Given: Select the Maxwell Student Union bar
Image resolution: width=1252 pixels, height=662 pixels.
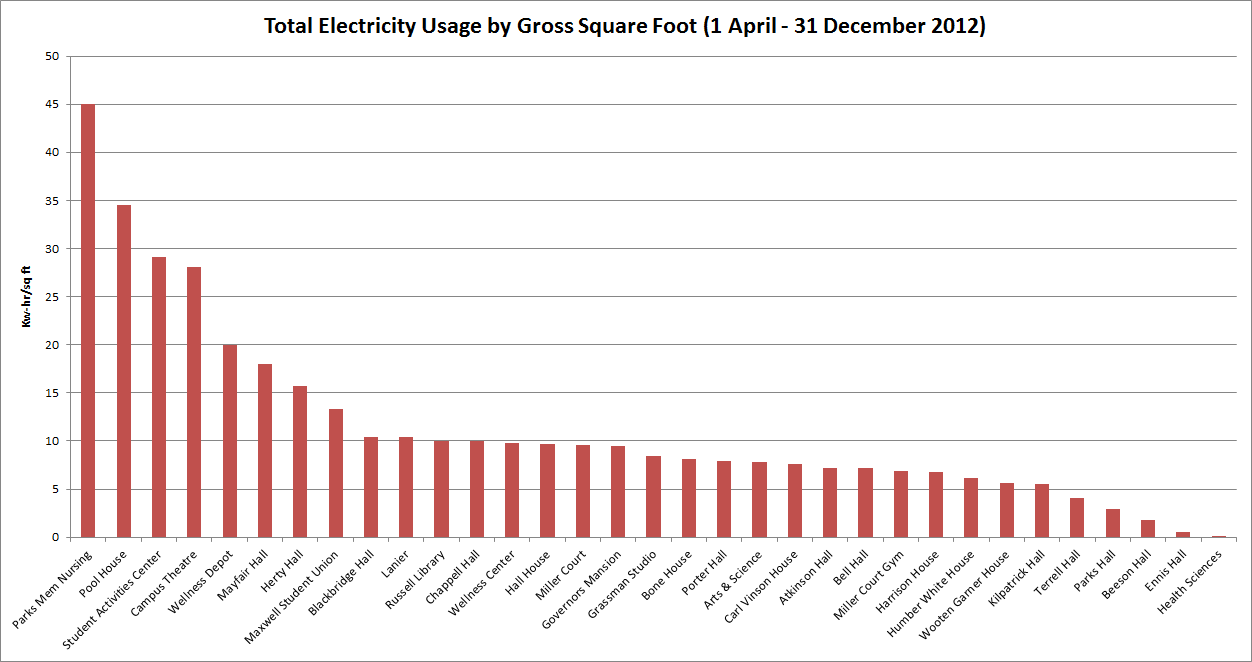Looking at the screenshot, I should coord(336,473).
